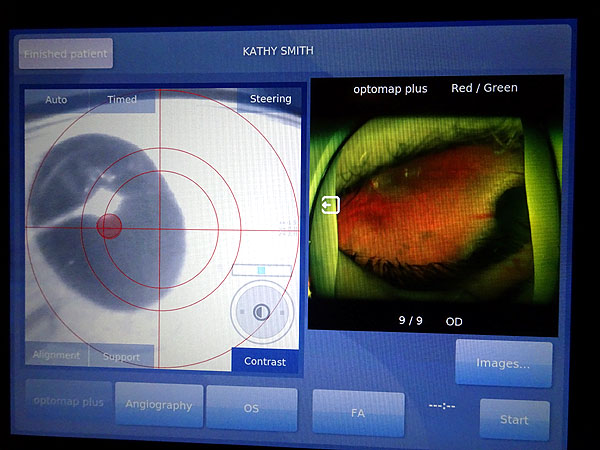Switch to Timed capture tab
Screen dimensions: 600x450
[x=122, y=100]
